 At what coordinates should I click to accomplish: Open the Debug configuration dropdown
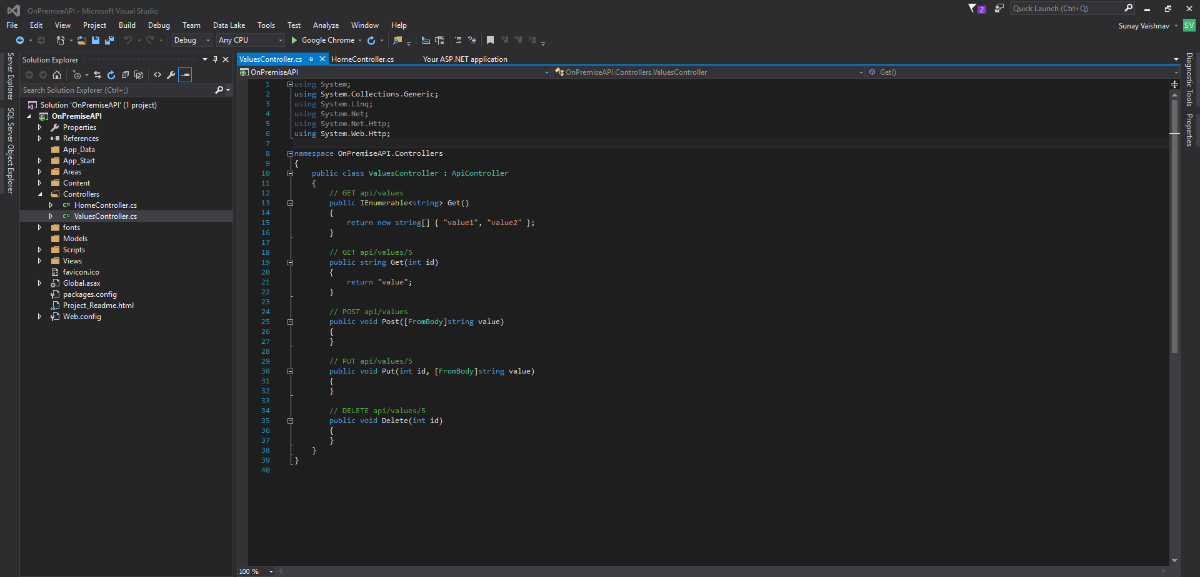tap(191, 41)
